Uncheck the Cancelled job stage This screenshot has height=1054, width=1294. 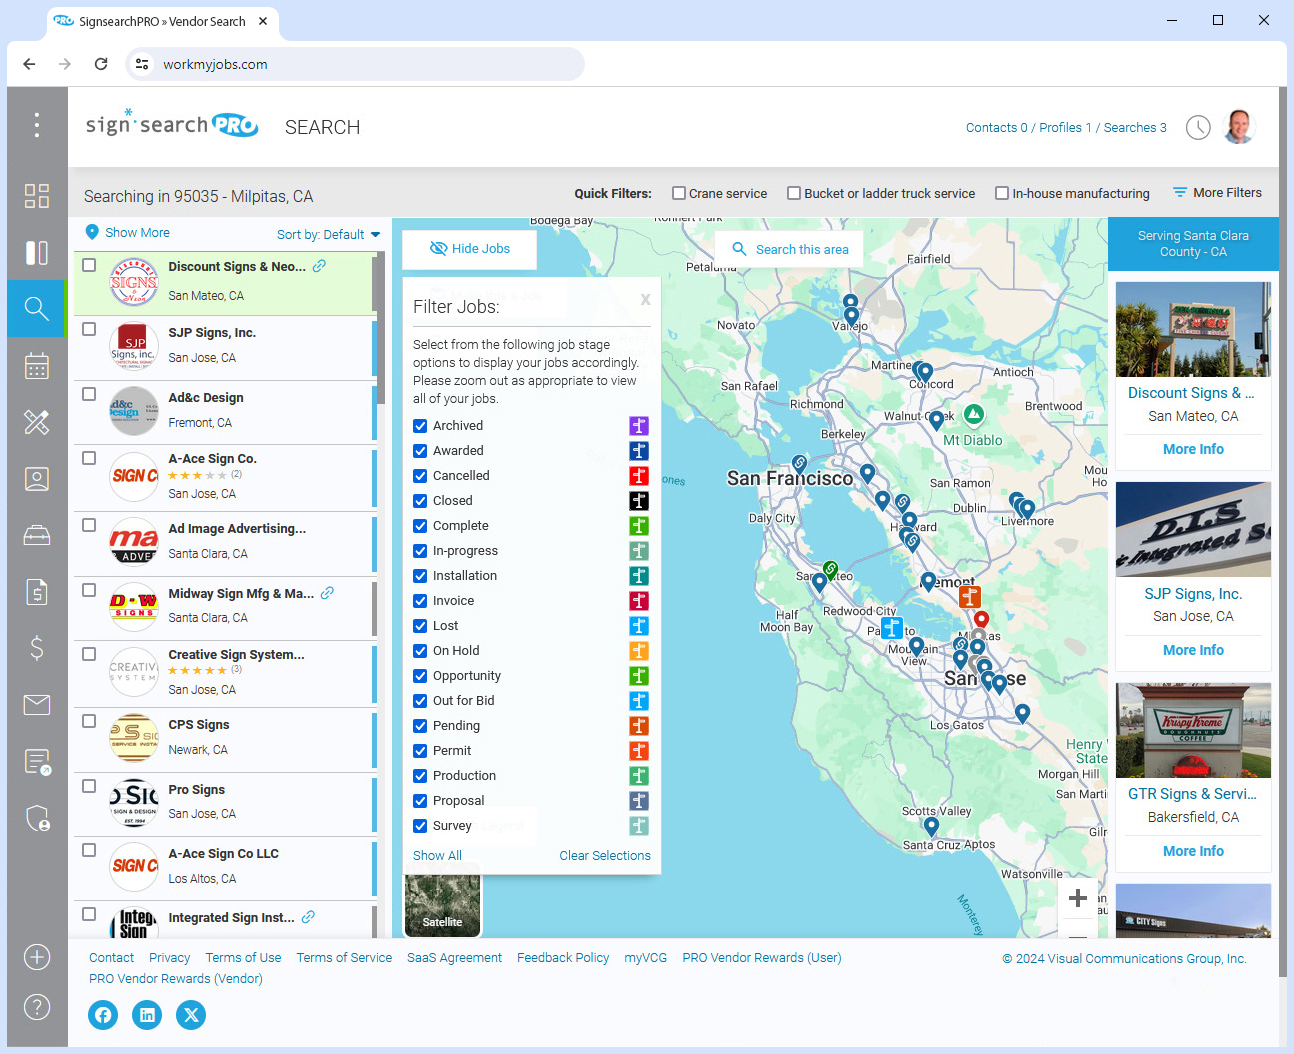420,476
